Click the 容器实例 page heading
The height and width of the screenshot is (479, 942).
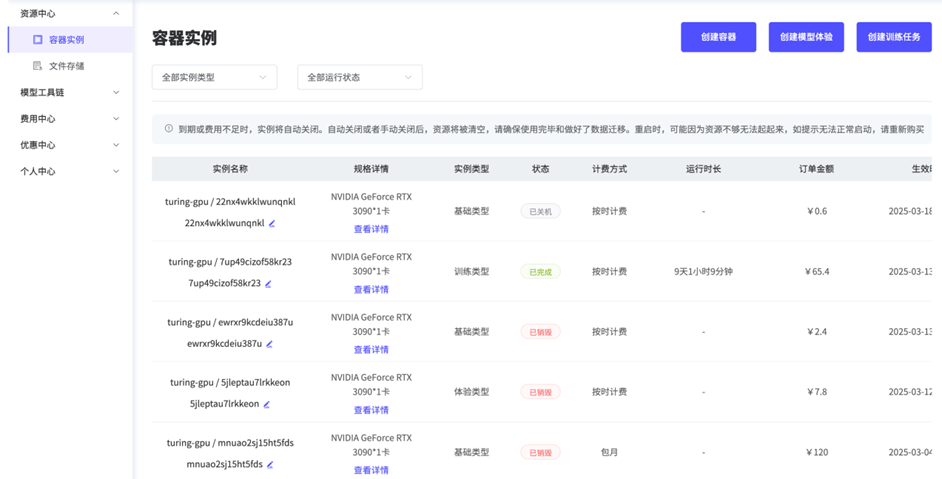coord(184,38)
